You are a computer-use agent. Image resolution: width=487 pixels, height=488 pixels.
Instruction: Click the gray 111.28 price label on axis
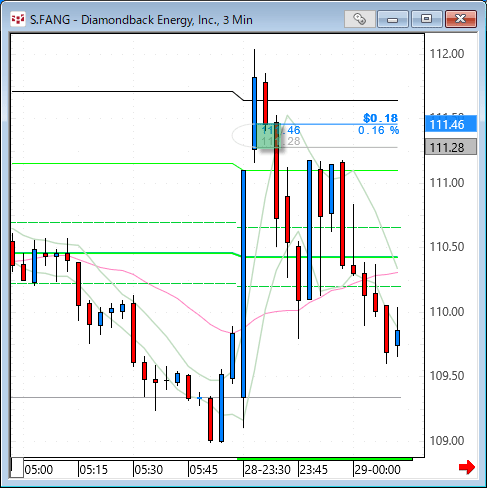tap(451, 147)
